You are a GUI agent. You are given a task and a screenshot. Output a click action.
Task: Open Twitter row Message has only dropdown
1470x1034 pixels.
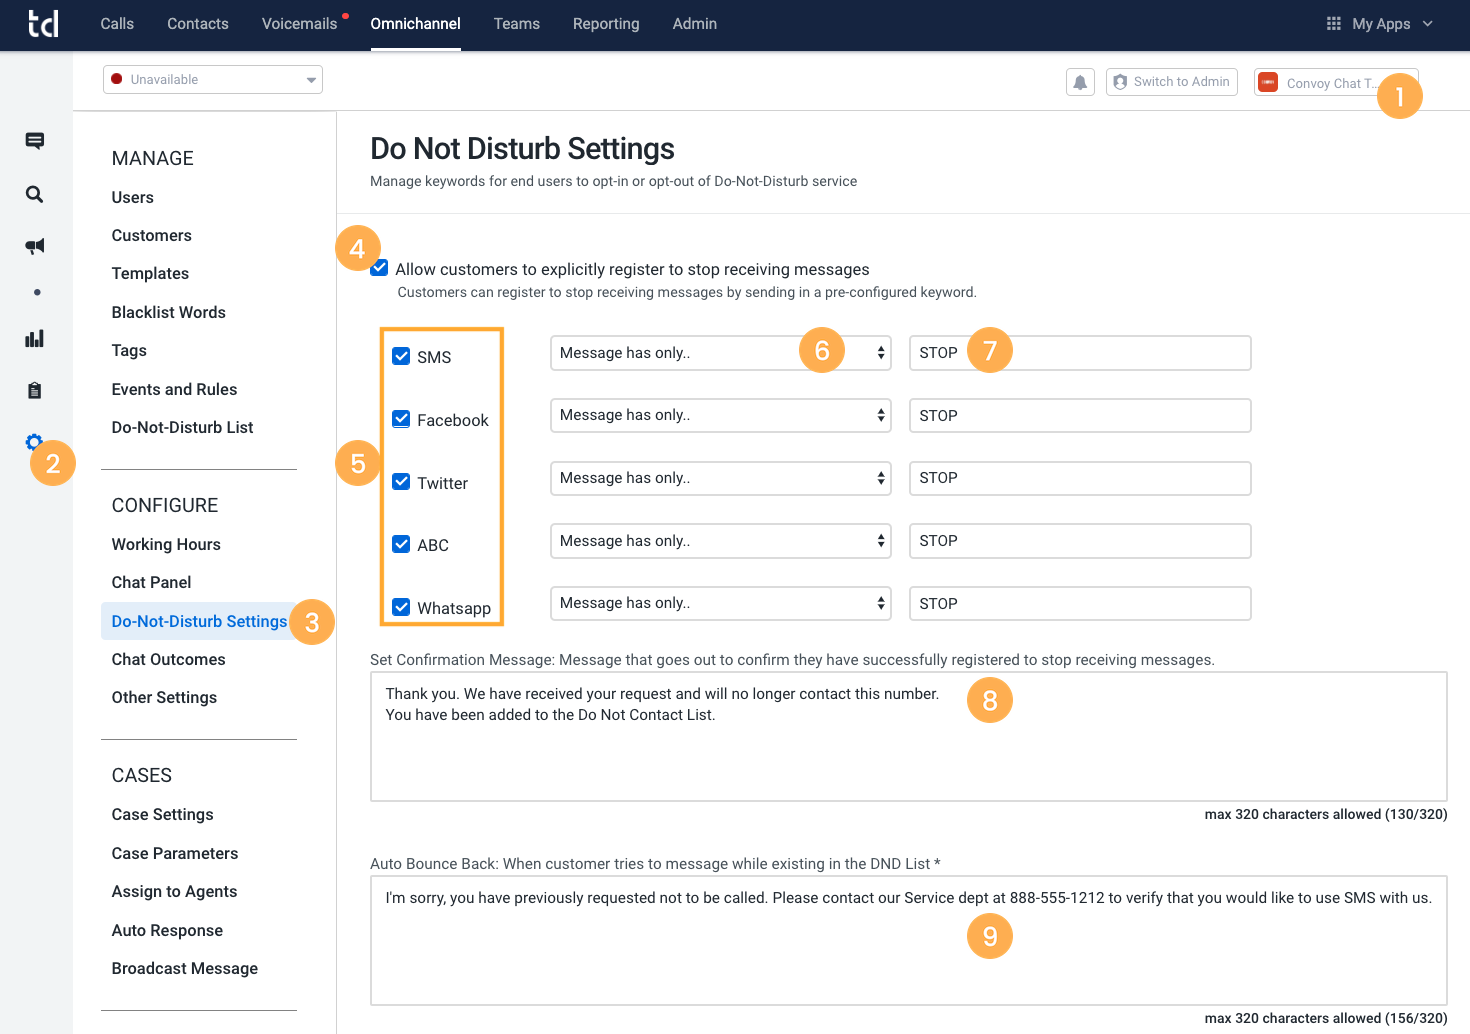tap(721, 478)
